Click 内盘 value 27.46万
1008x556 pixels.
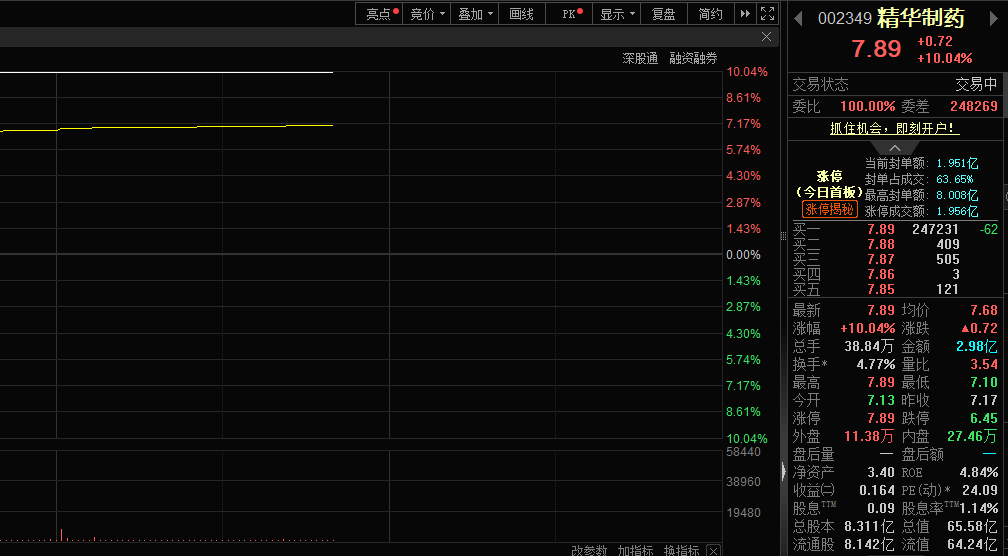(x=973, y=436)
